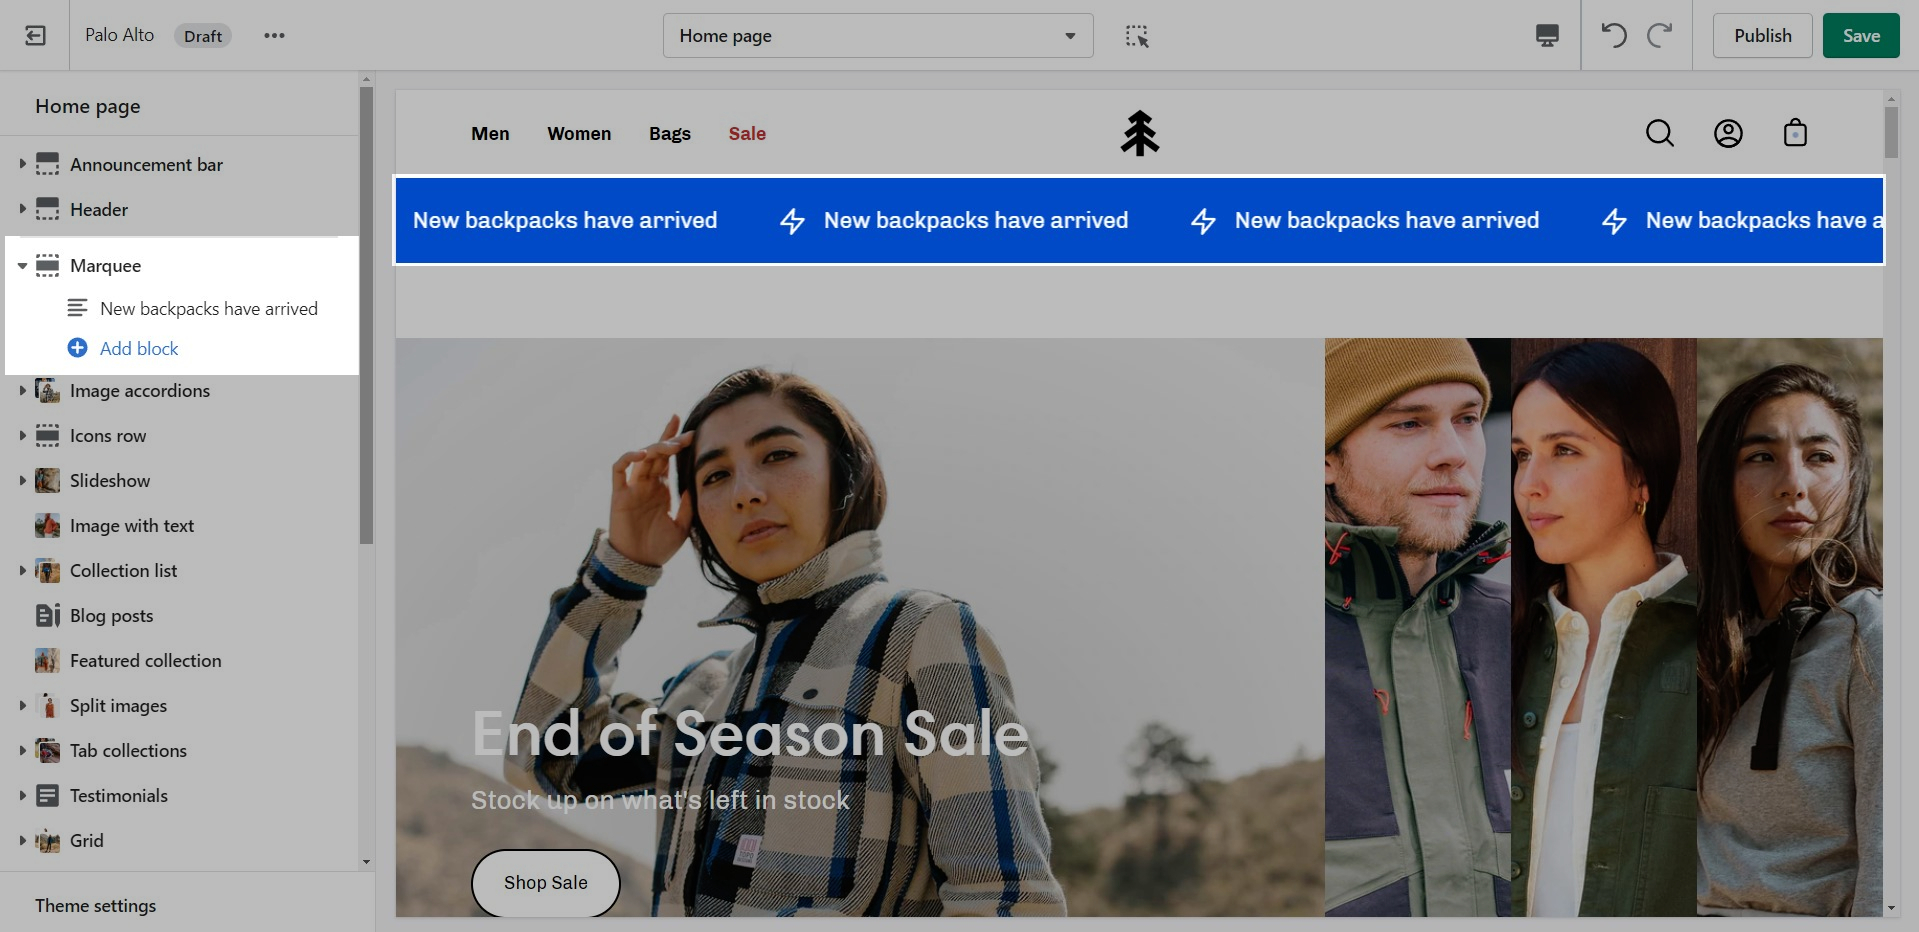The image size is (1919, 932).
Task: Open the Home page template dropdown
Action: (x=877, y=36)
